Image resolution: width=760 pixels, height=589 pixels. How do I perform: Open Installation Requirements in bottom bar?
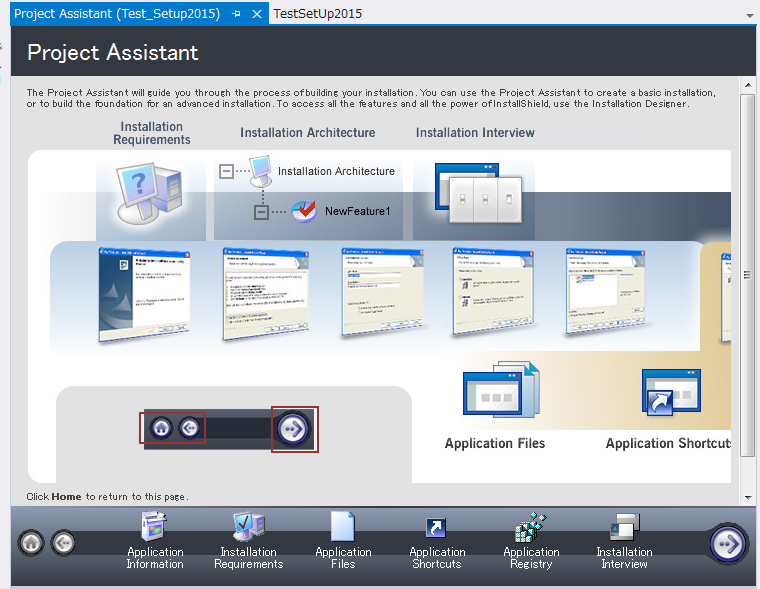pyautogui.click(x=249, y=541)
